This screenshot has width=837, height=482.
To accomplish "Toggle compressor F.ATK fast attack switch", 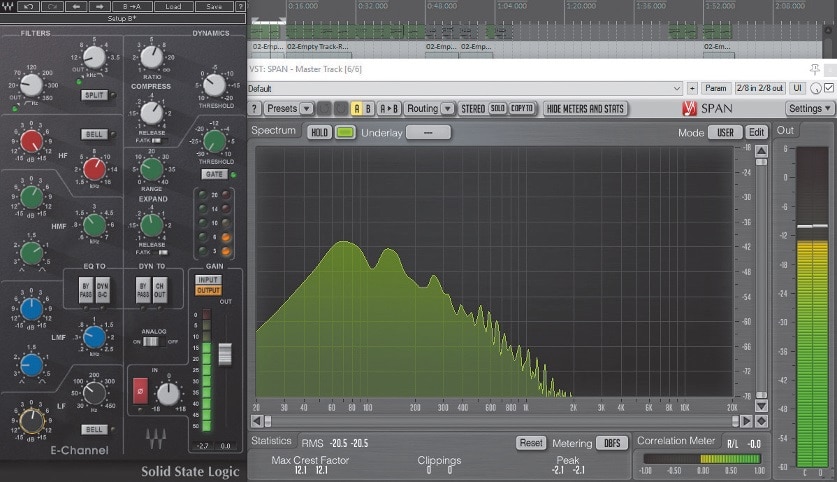I will tap(156, 140).
